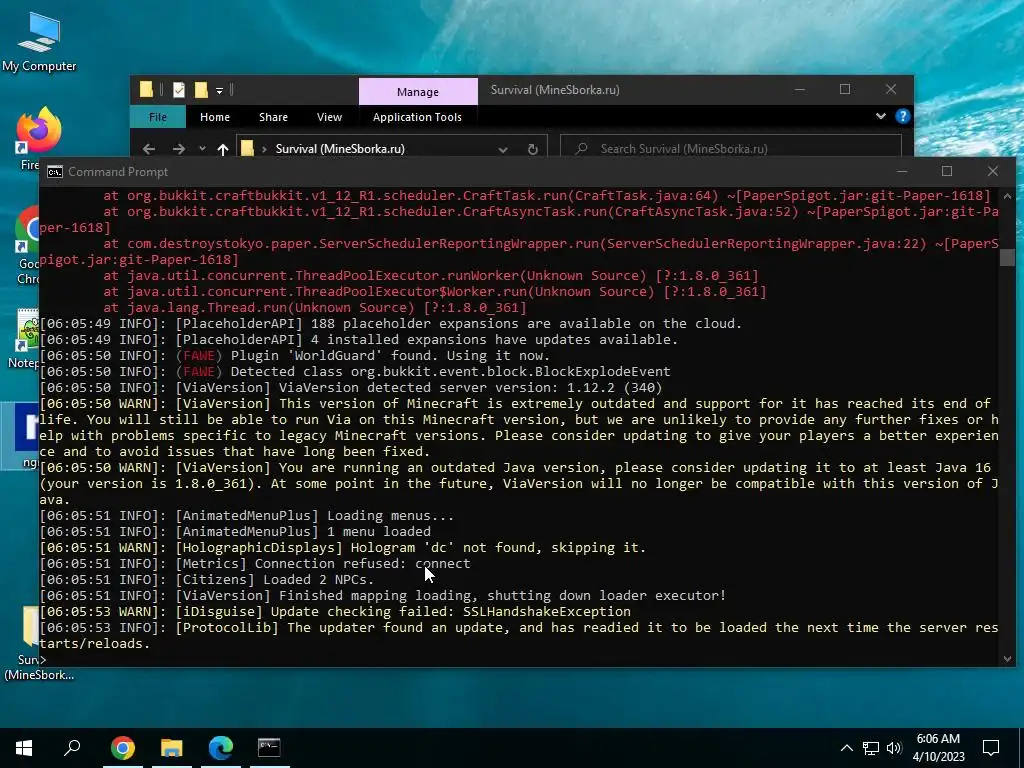Open the Customize Quick Access Toolbar dropdown
This screenshot has width=1024, height=768.
tap(219, 91)
